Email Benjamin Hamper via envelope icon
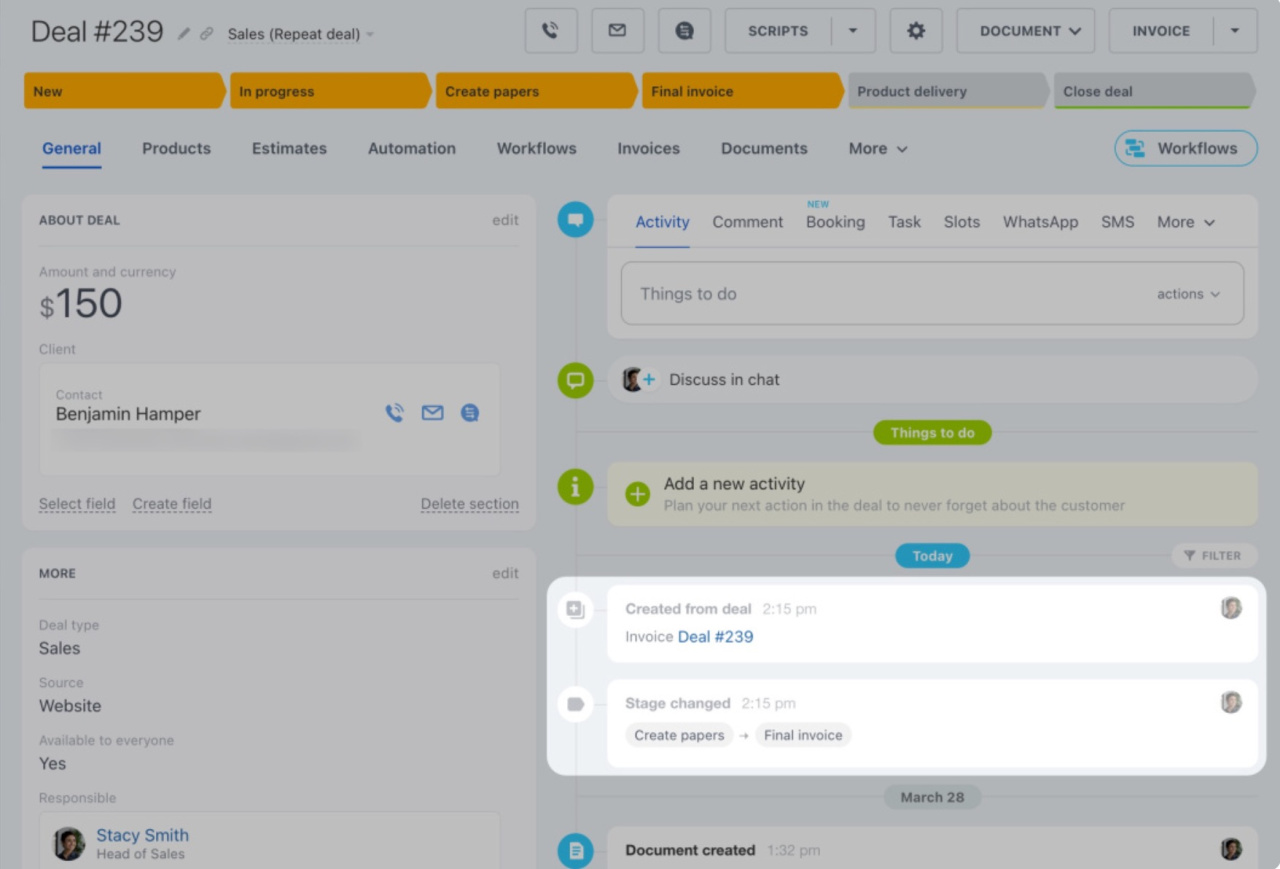This screenshot has height=869, width=1280. pyautogui.click(x=432, y=413)
